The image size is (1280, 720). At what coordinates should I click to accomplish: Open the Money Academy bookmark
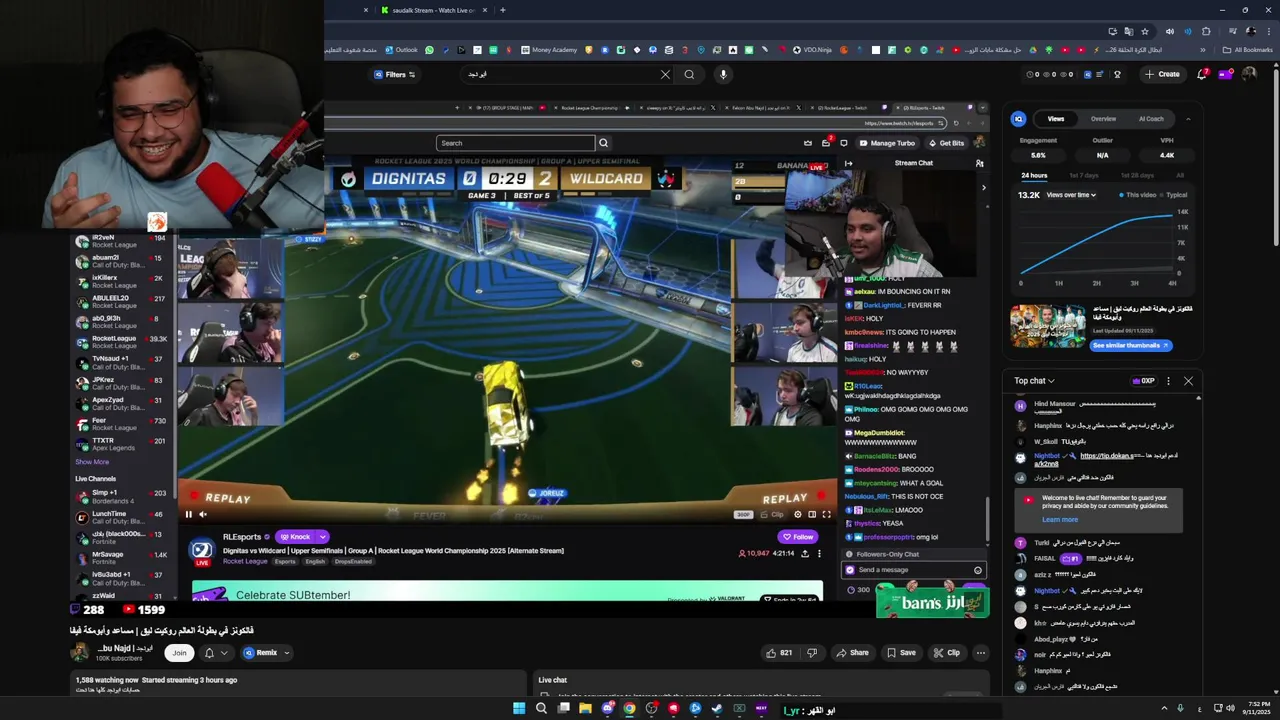coord(549,50)
